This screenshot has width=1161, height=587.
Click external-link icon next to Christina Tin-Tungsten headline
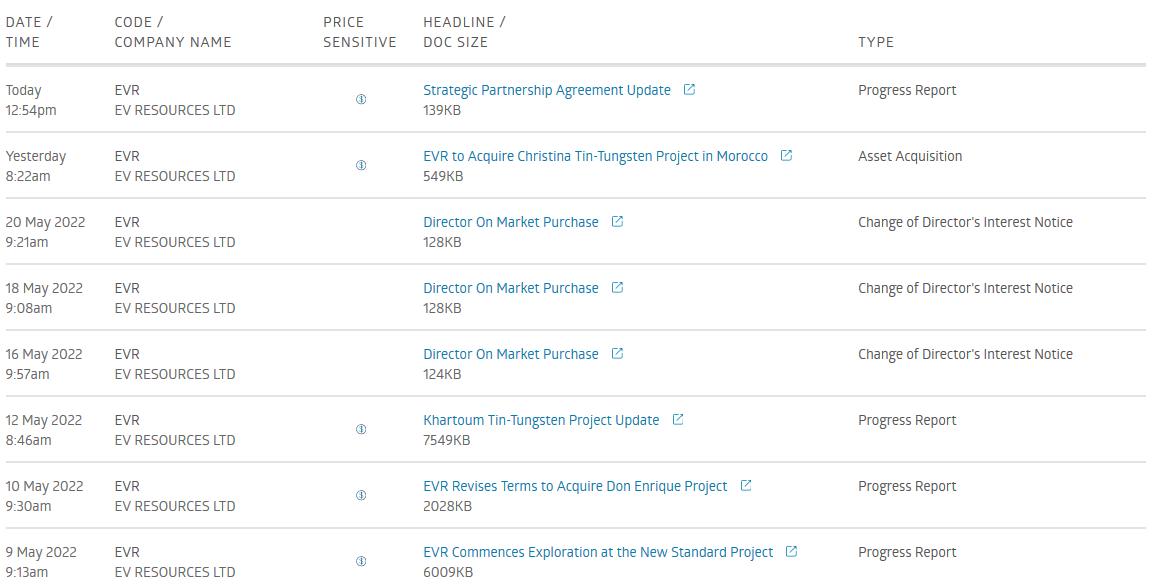point(786,155)
